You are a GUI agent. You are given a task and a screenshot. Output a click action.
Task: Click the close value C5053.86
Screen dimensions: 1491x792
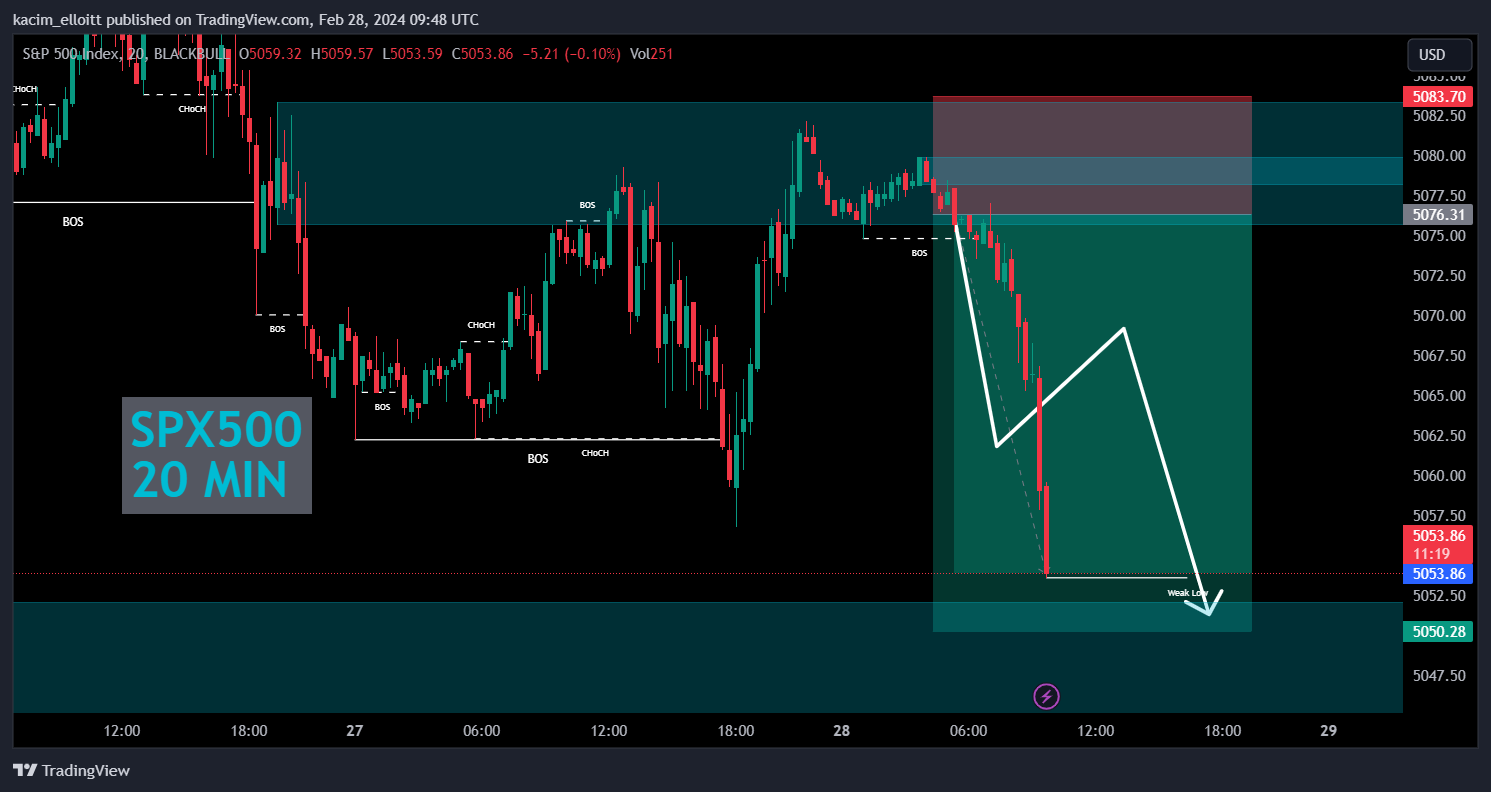(483, 53)
